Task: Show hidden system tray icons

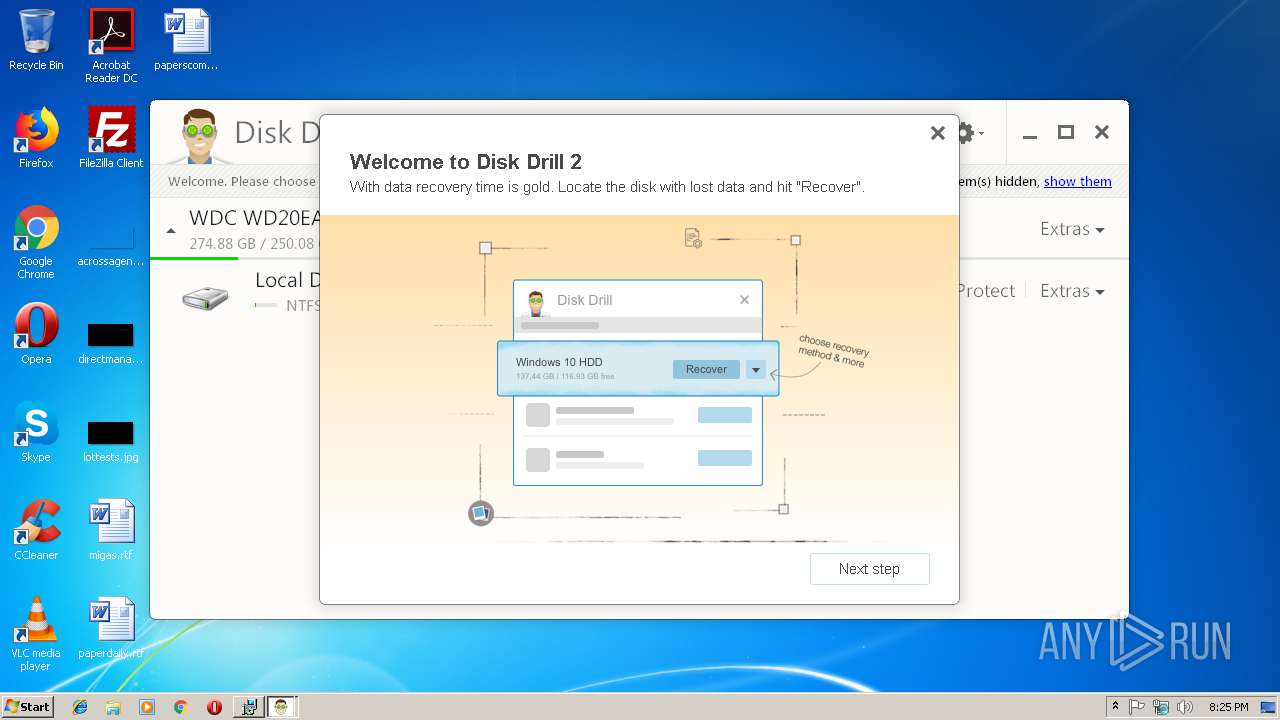Action: [x=1115, y=707]
